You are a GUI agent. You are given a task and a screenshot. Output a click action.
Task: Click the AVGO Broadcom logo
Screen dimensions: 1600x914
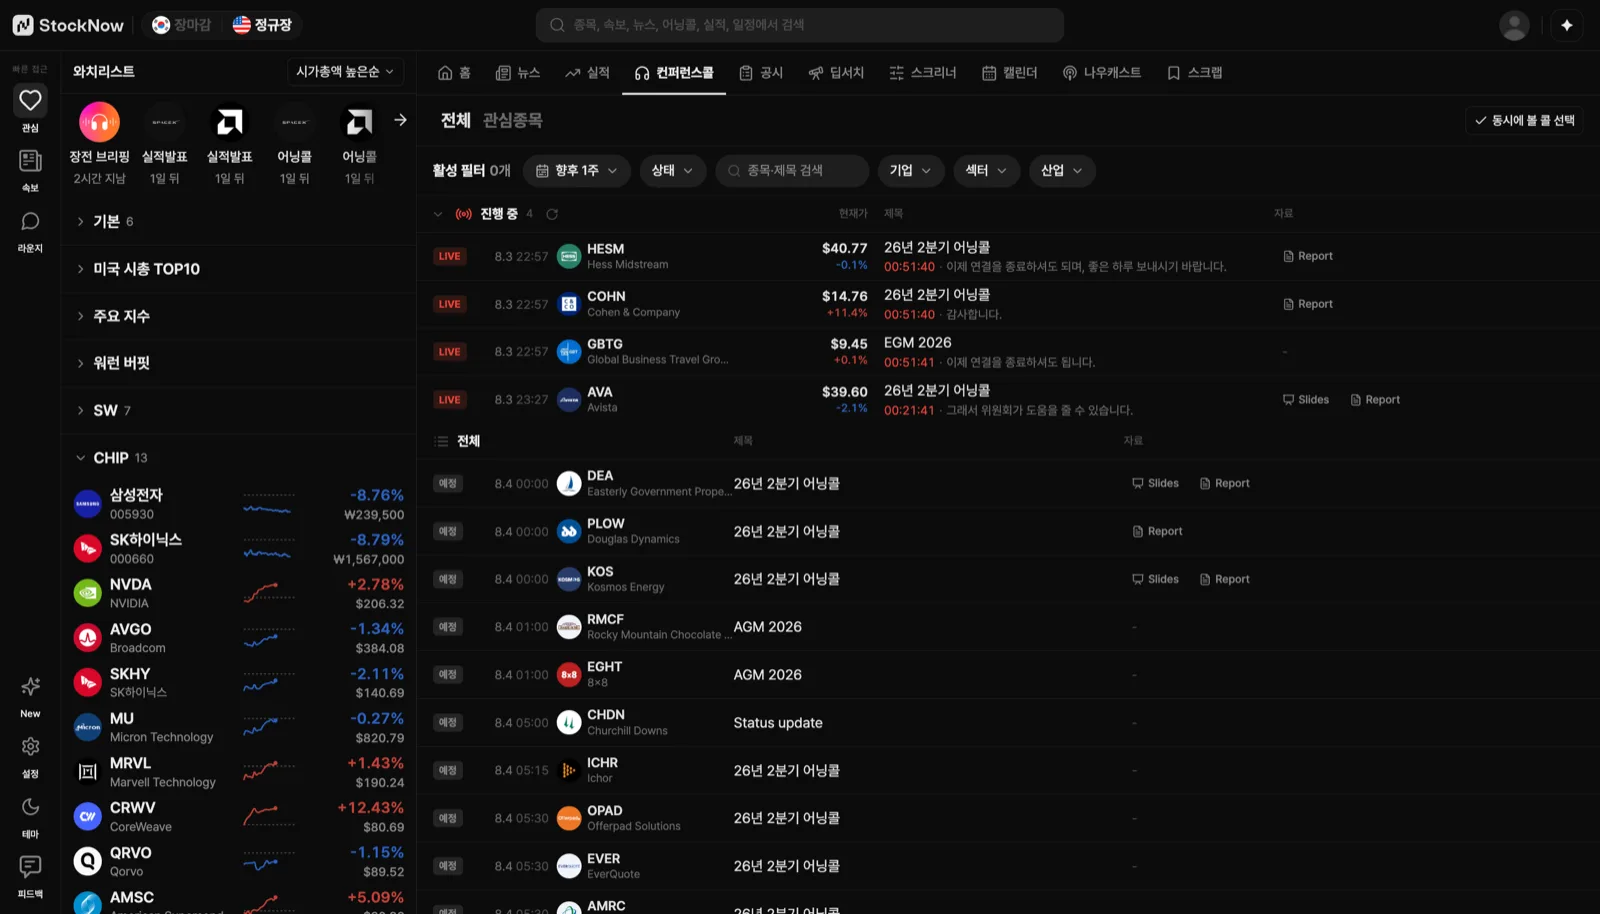88,637
